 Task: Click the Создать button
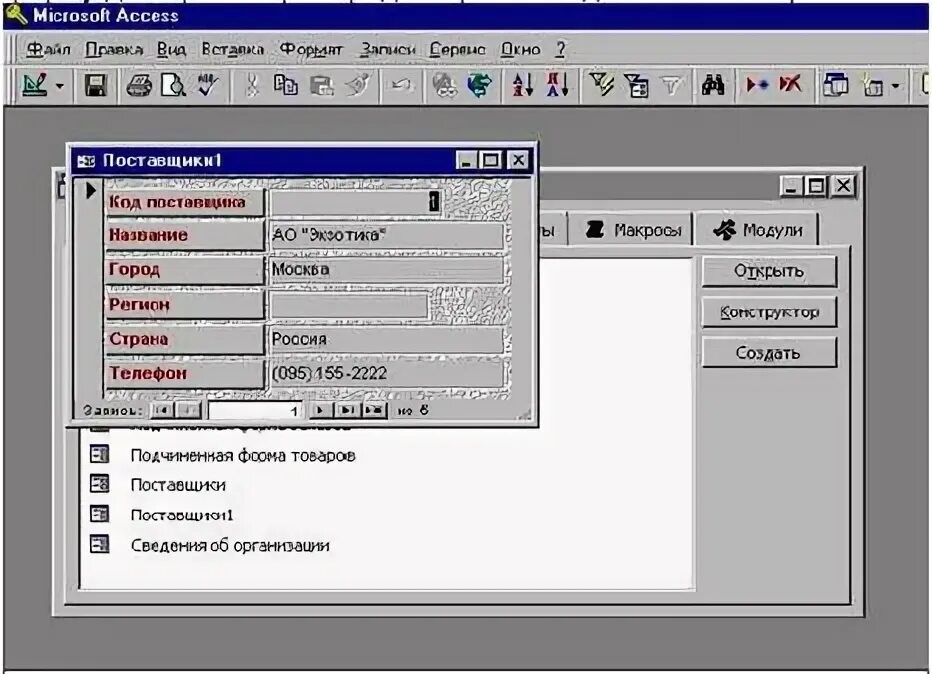(x=769, y=353)
